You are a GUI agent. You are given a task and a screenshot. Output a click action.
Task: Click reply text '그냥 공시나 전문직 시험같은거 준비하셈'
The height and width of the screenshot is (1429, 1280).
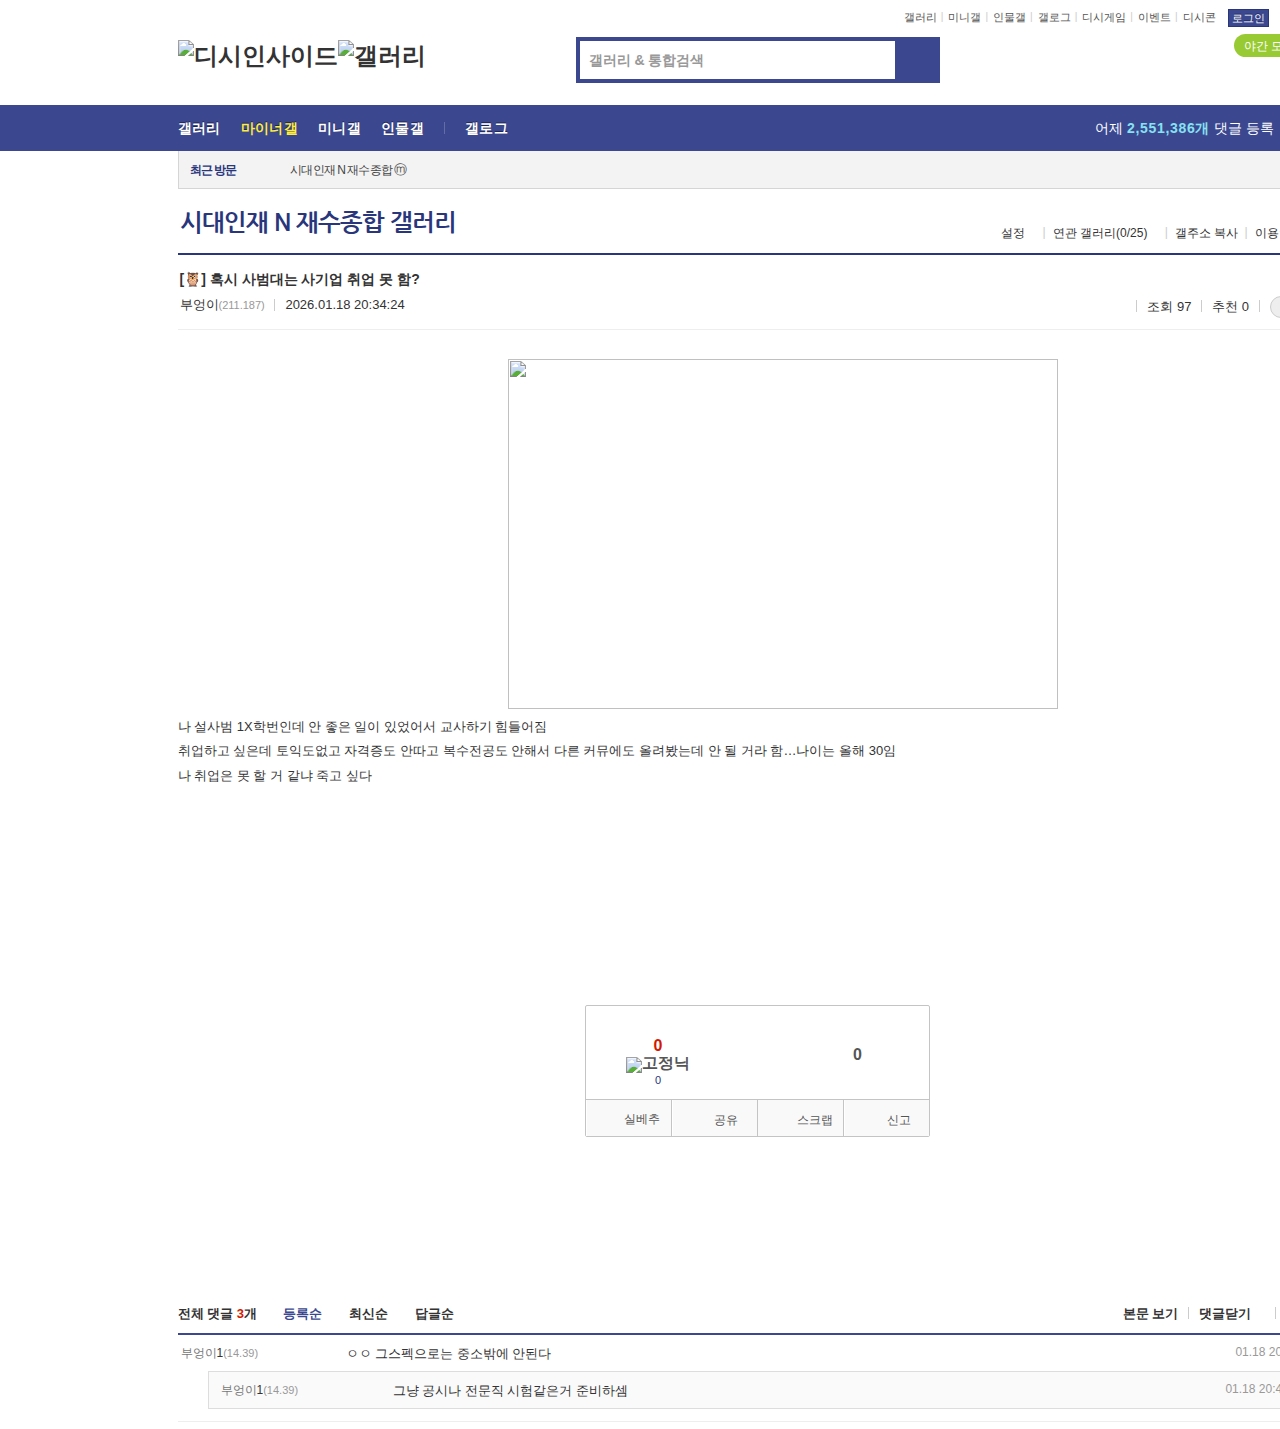click(x=510, y=1391)
